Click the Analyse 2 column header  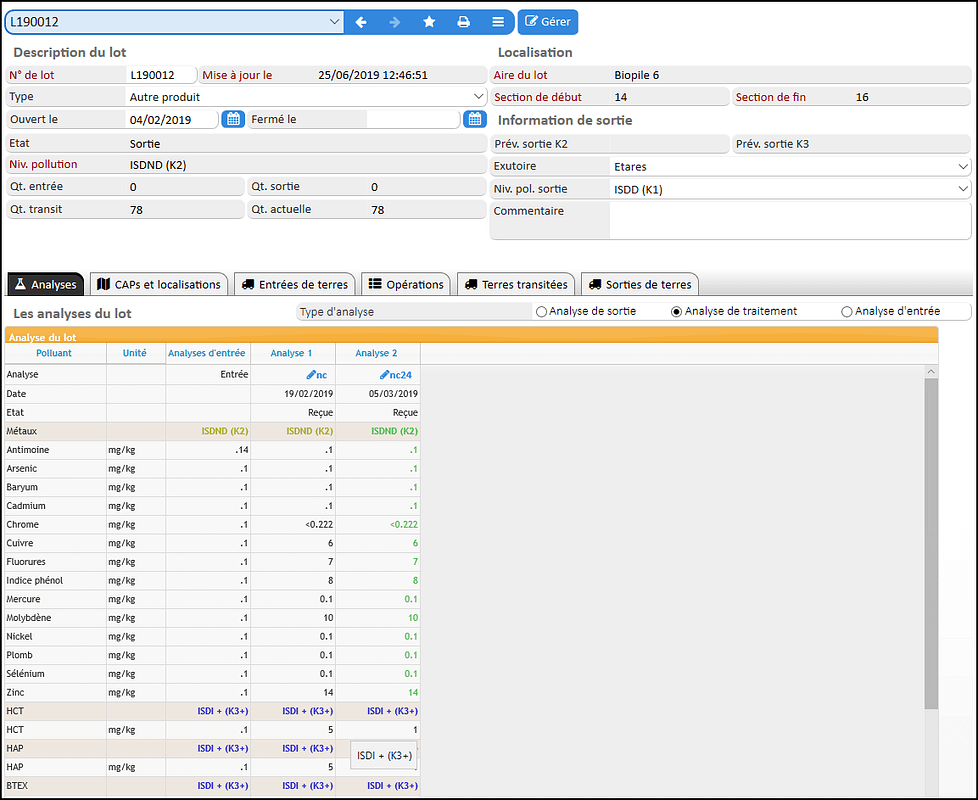click(376, 353)
